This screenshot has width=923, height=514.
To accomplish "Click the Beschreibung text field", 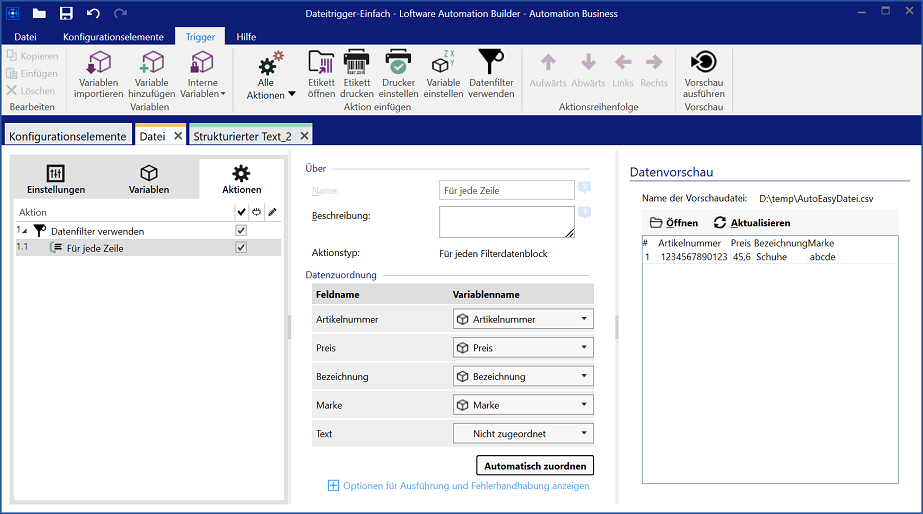I will [506, 222].
